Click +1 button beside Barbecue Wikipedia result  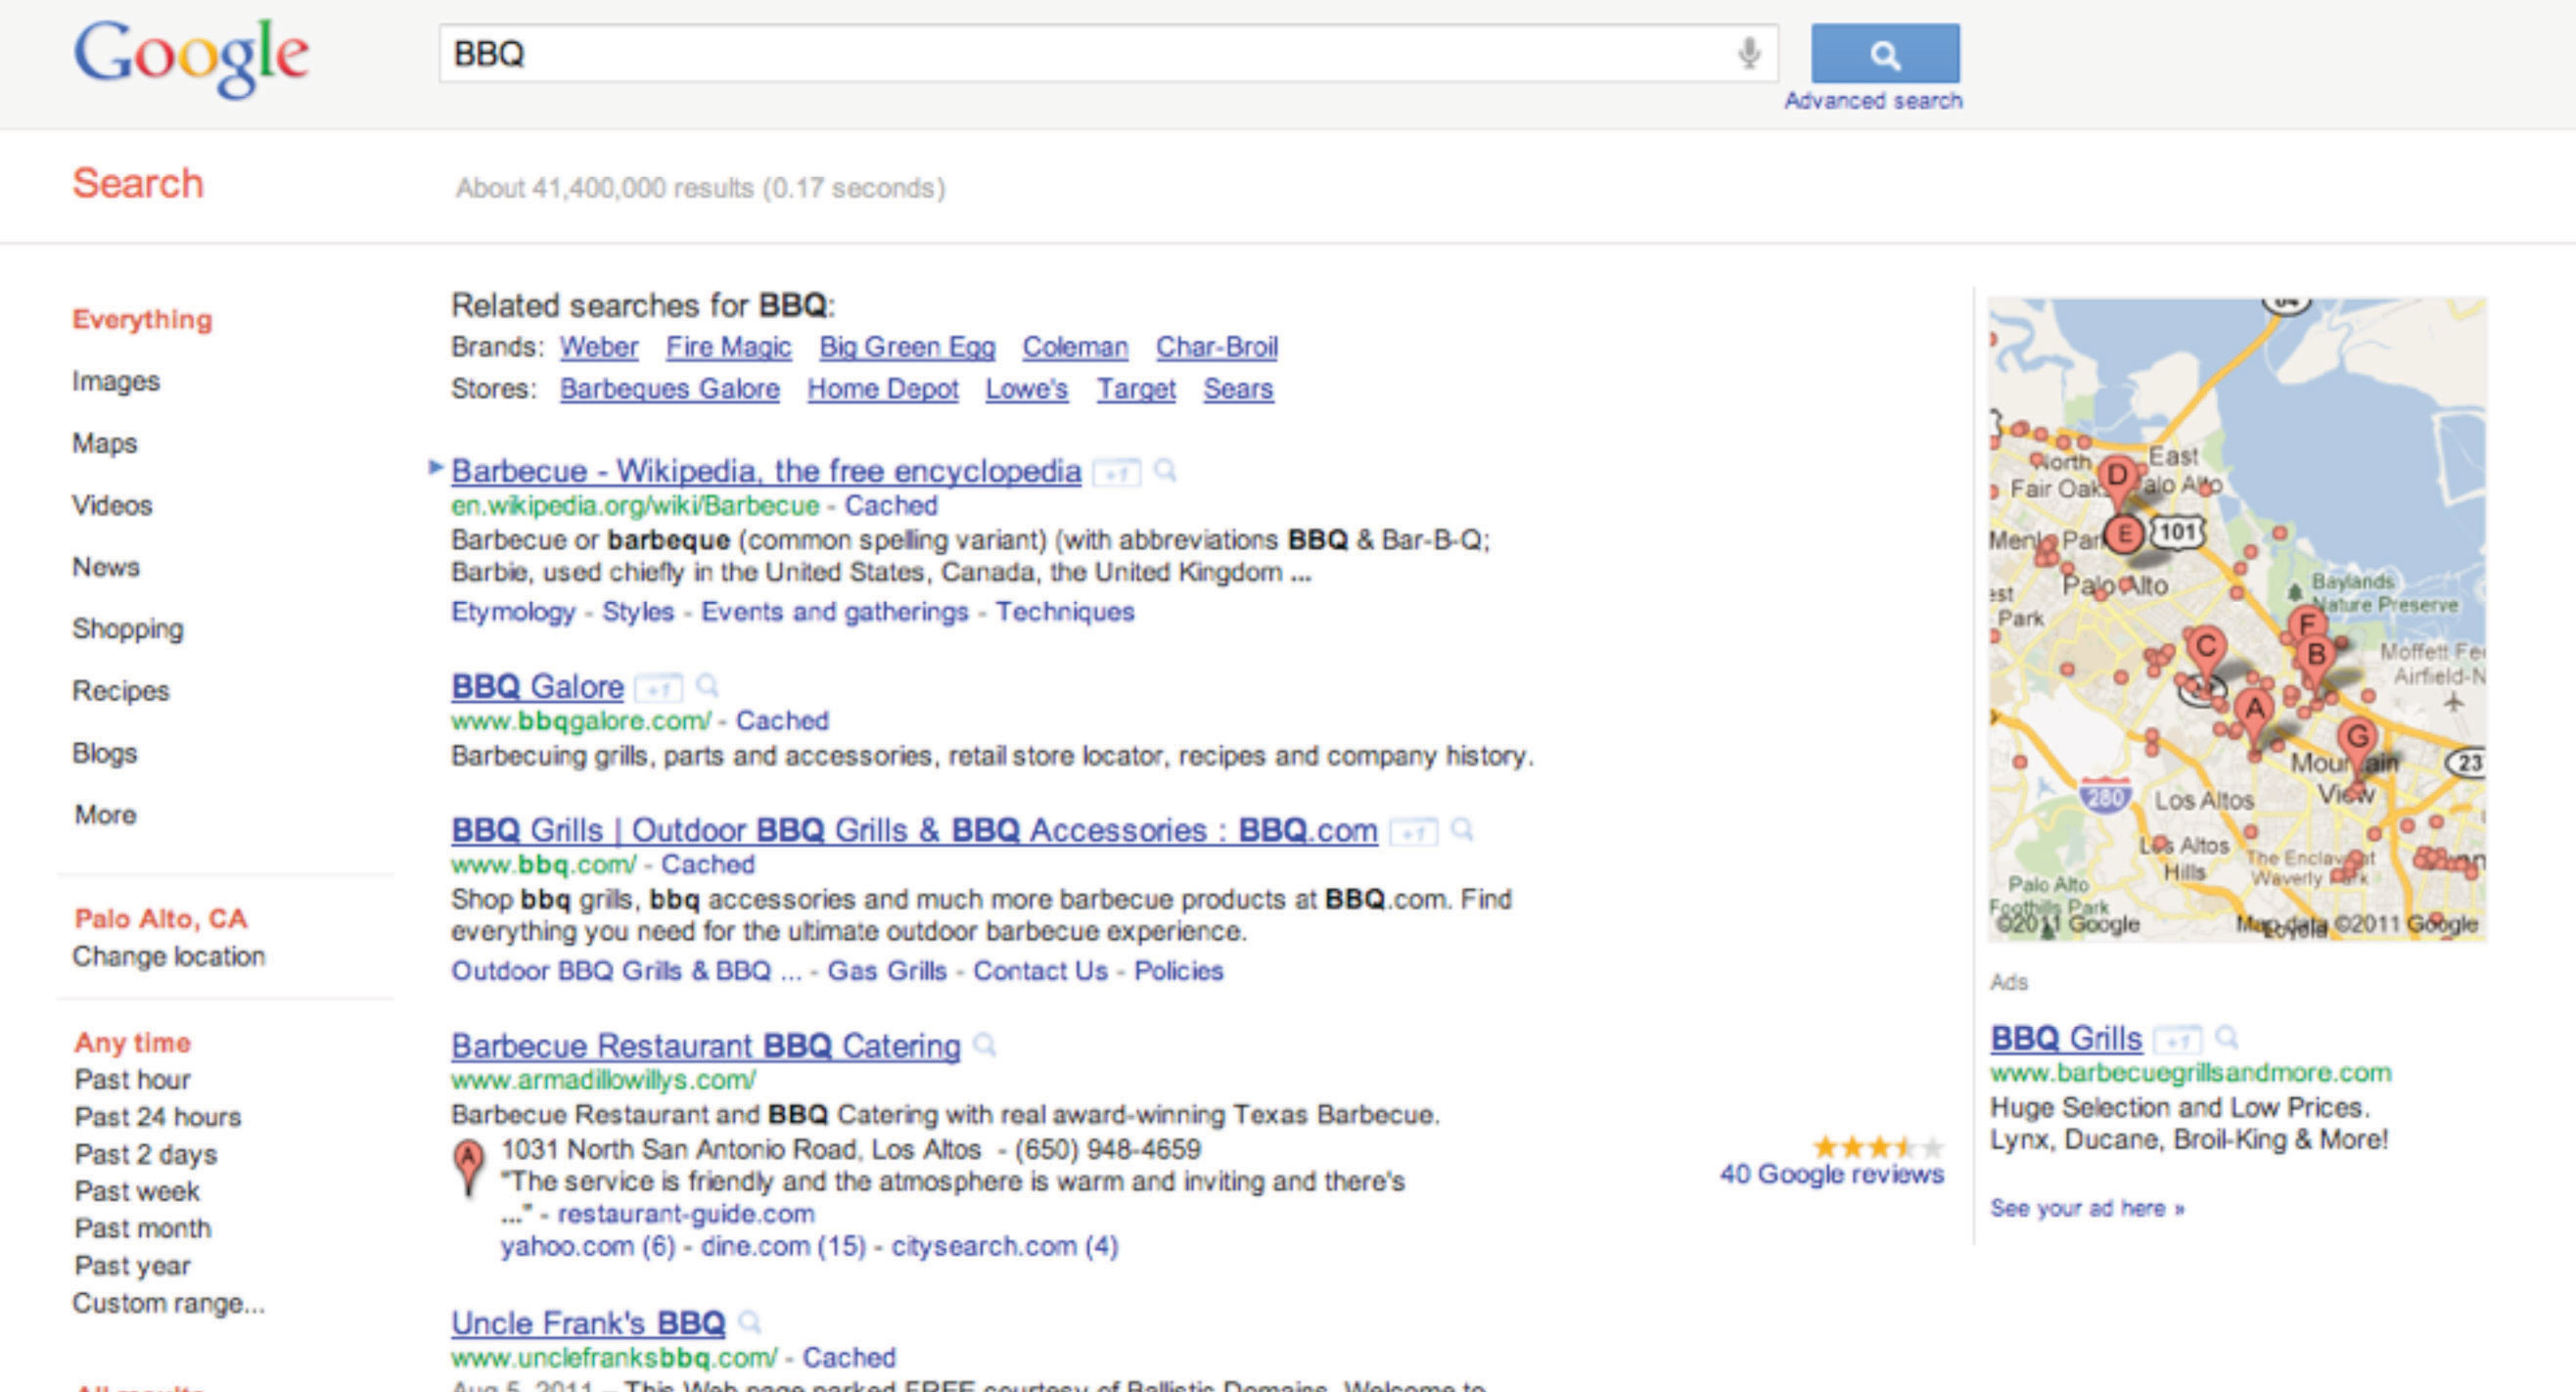(x=1116, y=472)
